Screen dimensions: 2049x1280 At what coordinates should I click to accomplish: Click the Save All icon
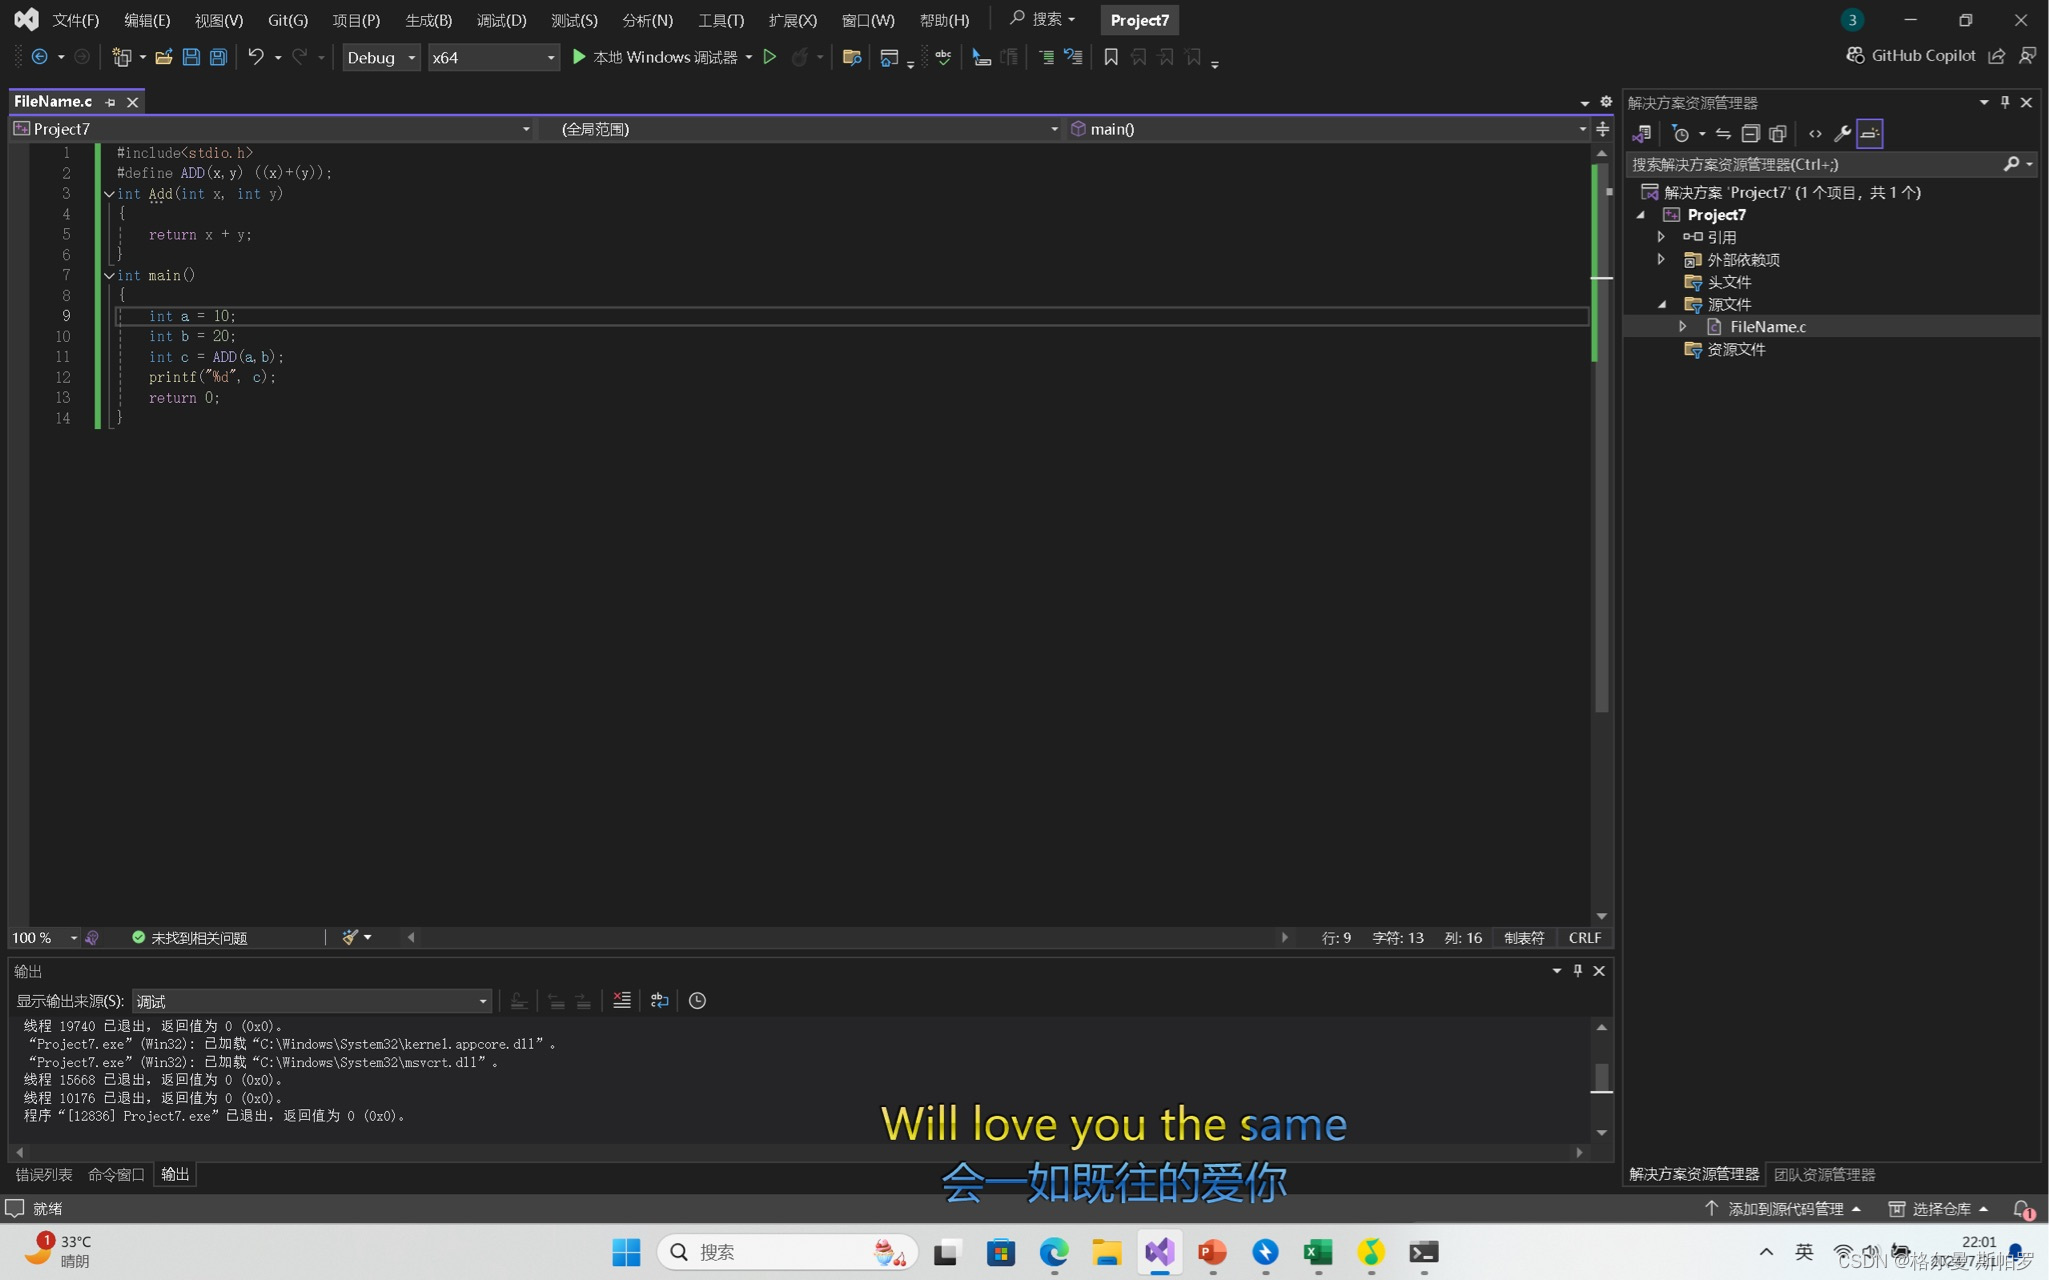218,57
